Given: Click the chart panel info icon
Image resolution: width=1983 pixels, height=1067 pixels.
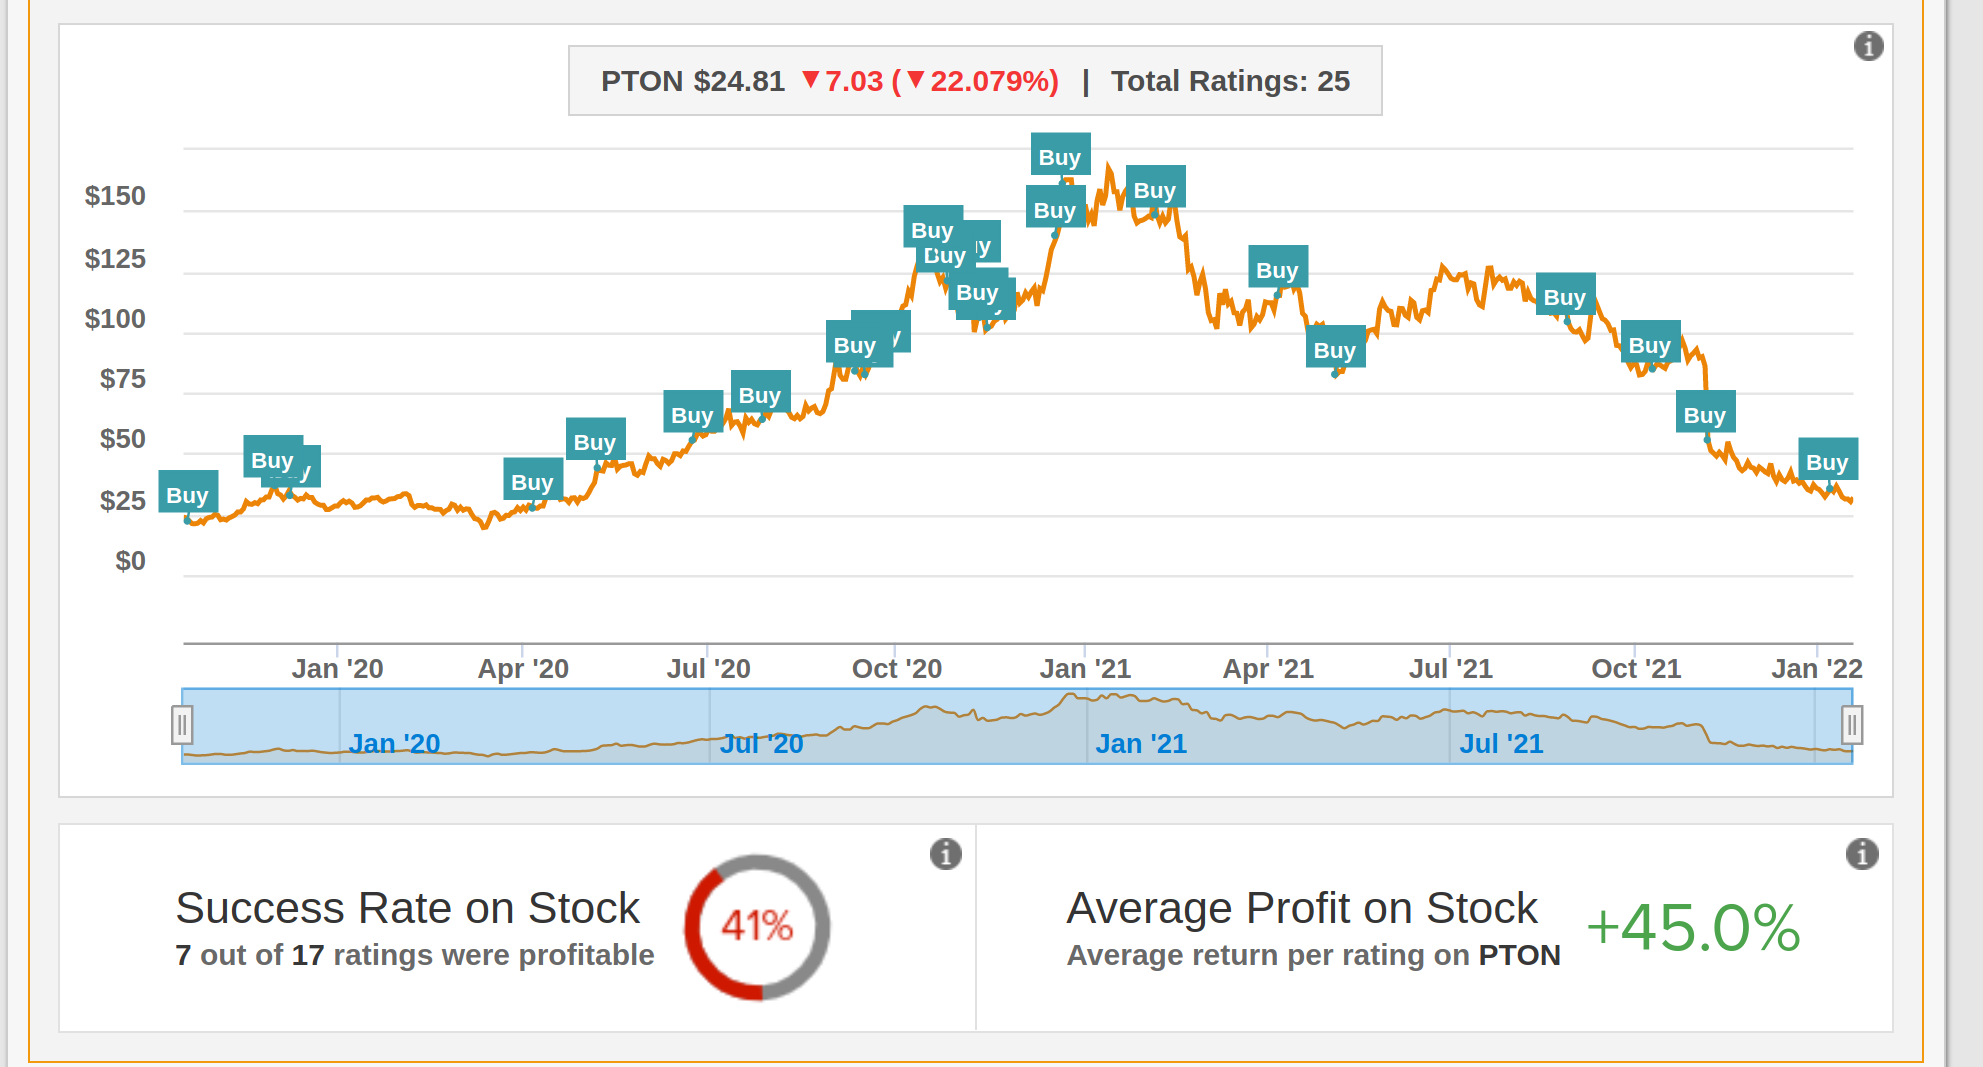Looking at the screenshot, I should point(1868,46).
